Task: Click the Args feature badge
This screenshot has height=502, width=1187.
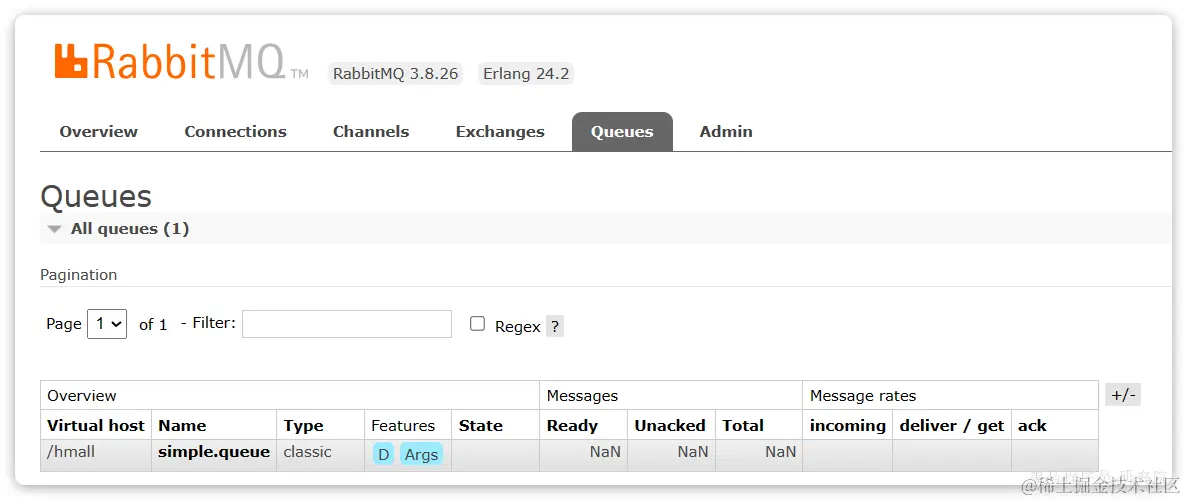Action: (421, 454)
